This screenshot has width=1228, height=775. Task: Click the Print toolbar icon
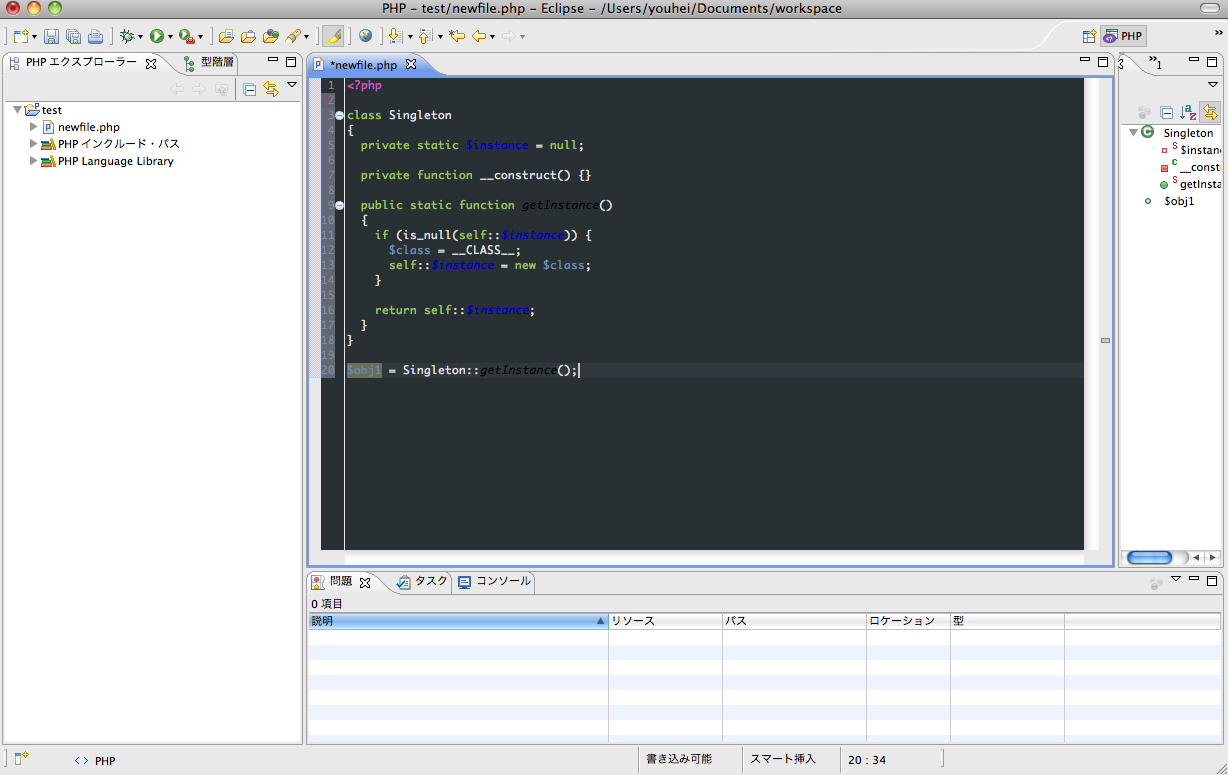coord(95,36)
